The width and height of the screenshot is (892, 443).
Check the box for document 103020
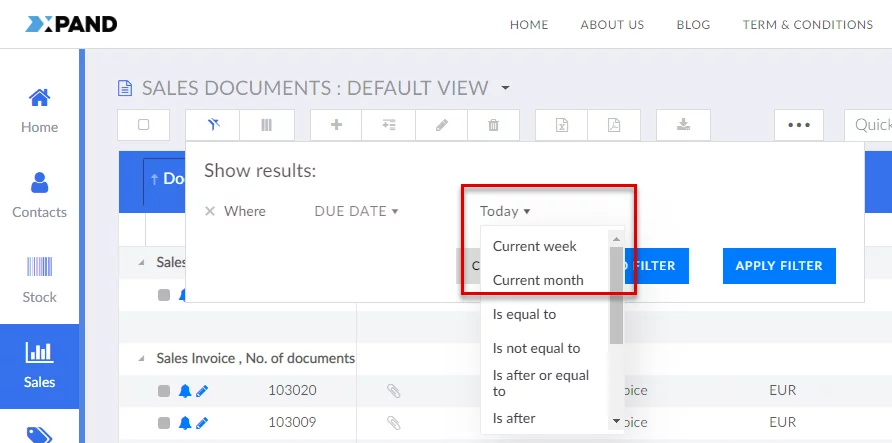click(164, 391)
